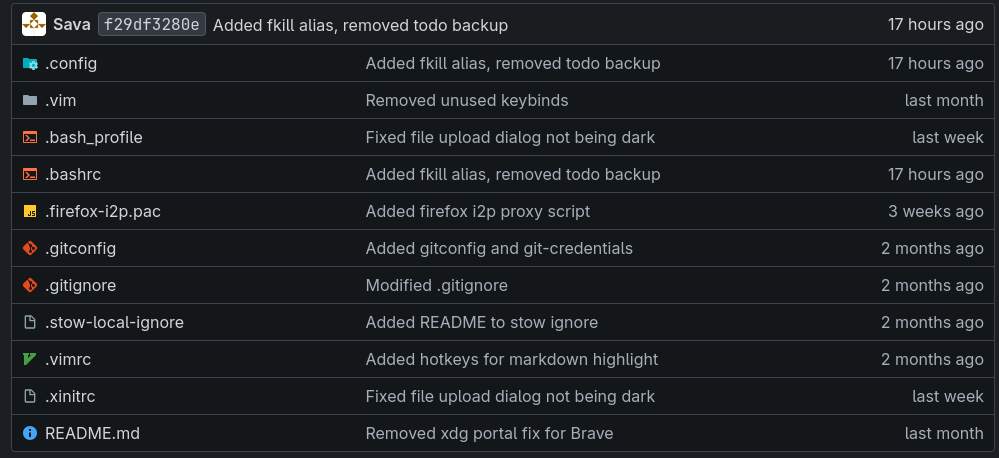
Task: Click the .gitignore git icon
Action: click(30, 285)
